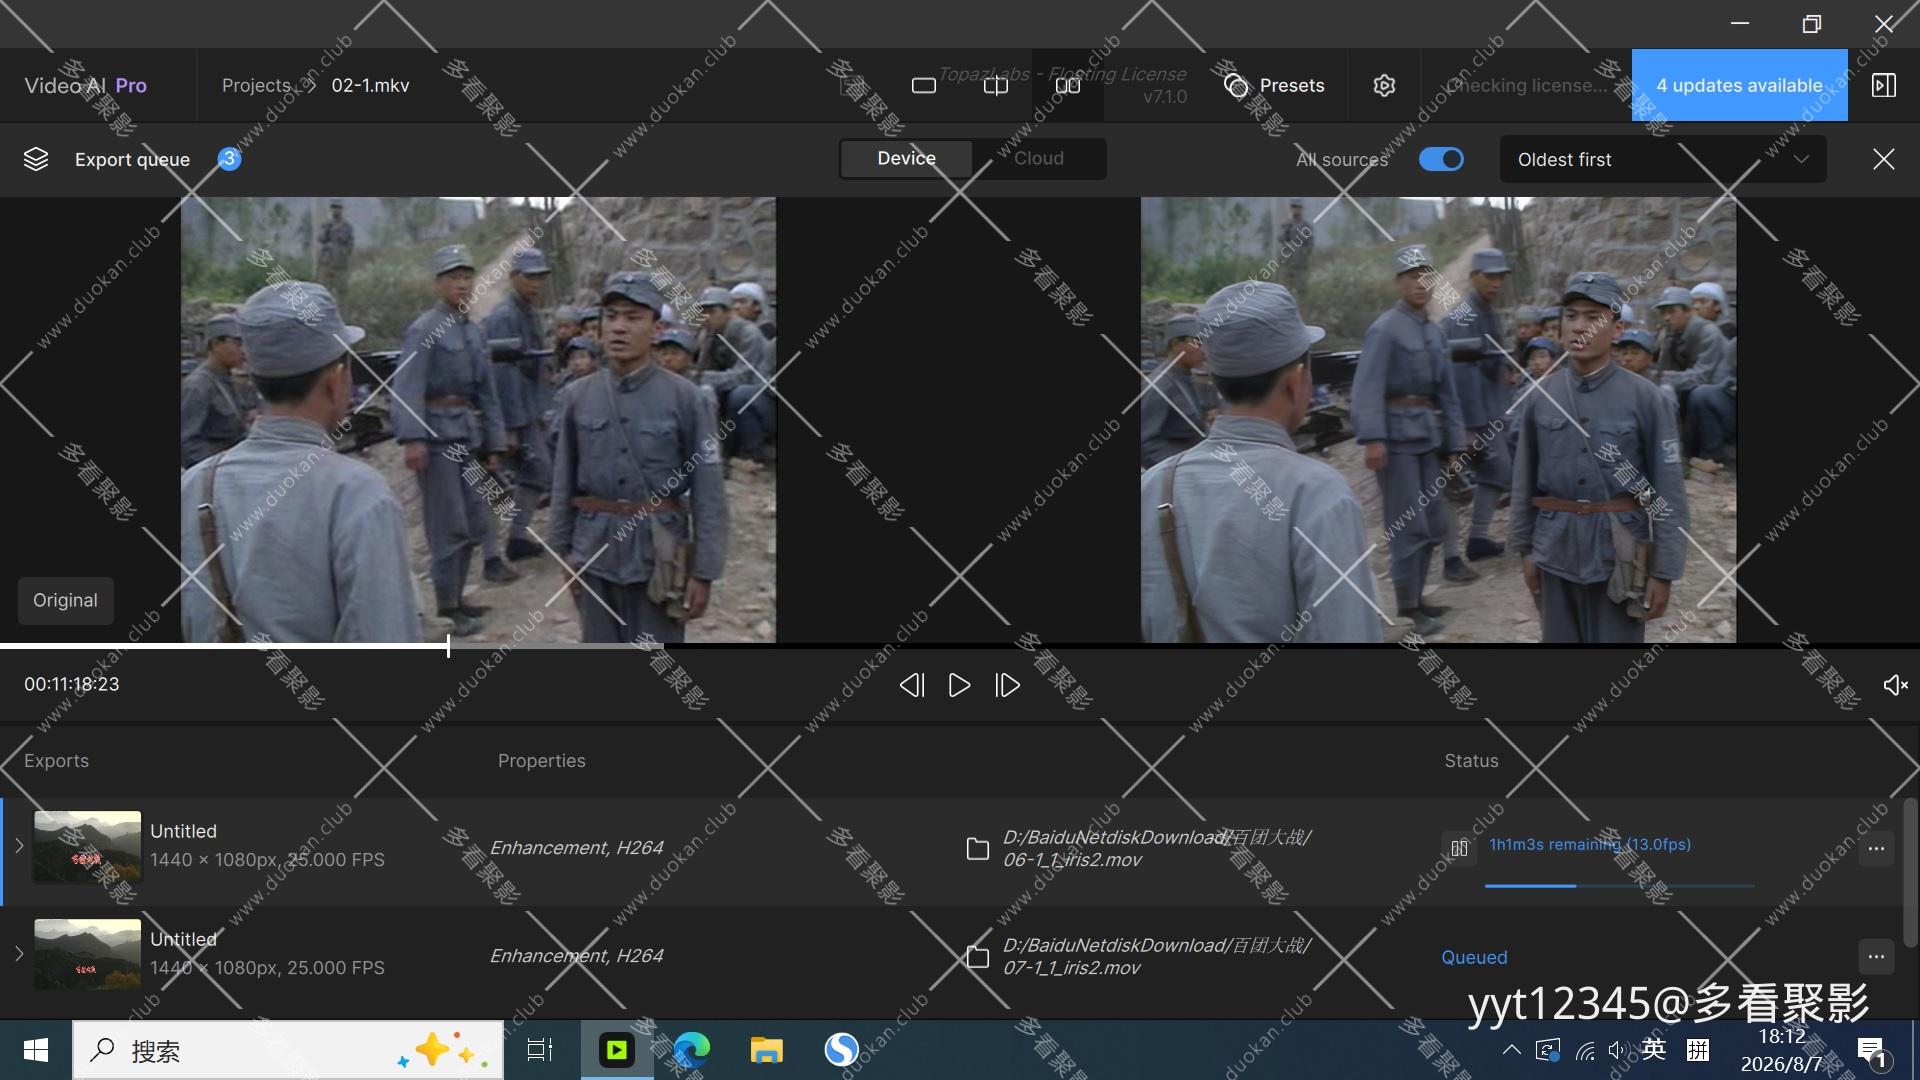1920x1080 pixels.
Task: Click the Export queue title
Action: [132, 160]
